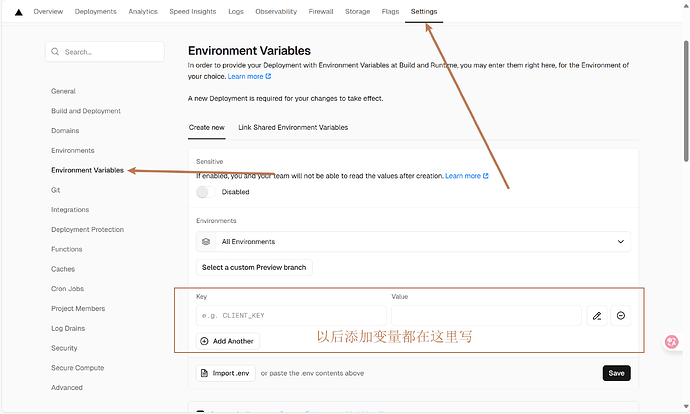
Task: Click the page vertical scrollbar thumb
Action: (686, 101)
